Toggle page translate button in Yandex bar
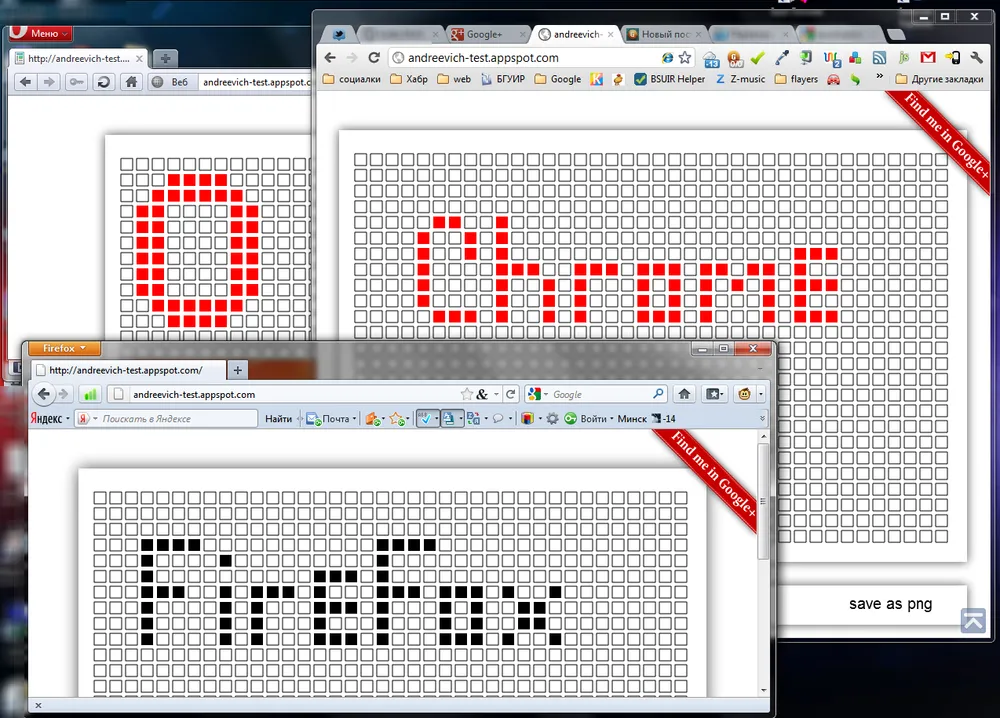1000x718 pixels. [451, 419]
